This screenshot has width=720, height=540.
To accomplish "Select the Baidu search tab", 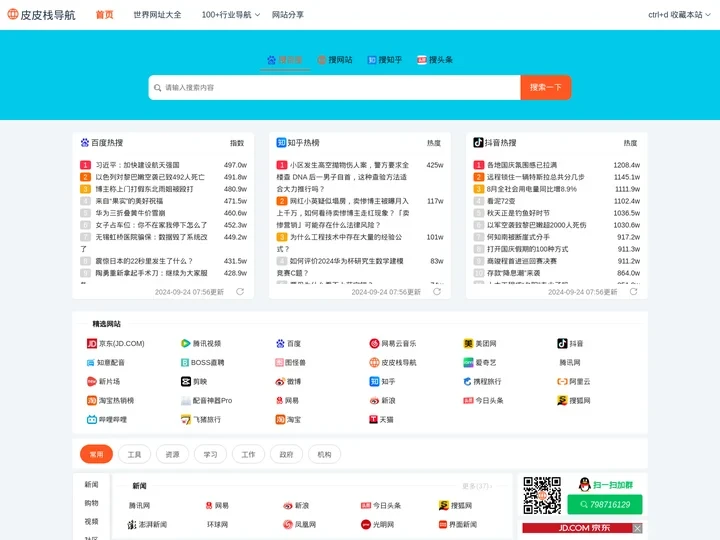I will pos(285,60).
